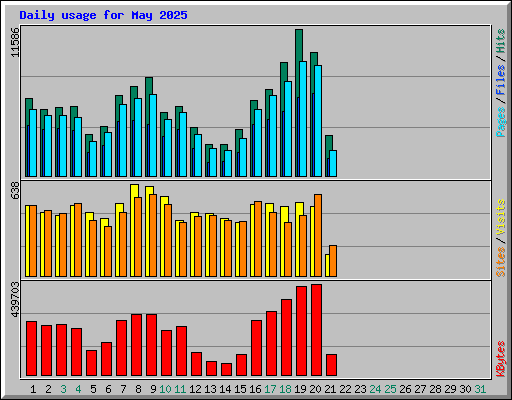
Task: Click the red KBytes bar for day 8
Action: (136, 345)
